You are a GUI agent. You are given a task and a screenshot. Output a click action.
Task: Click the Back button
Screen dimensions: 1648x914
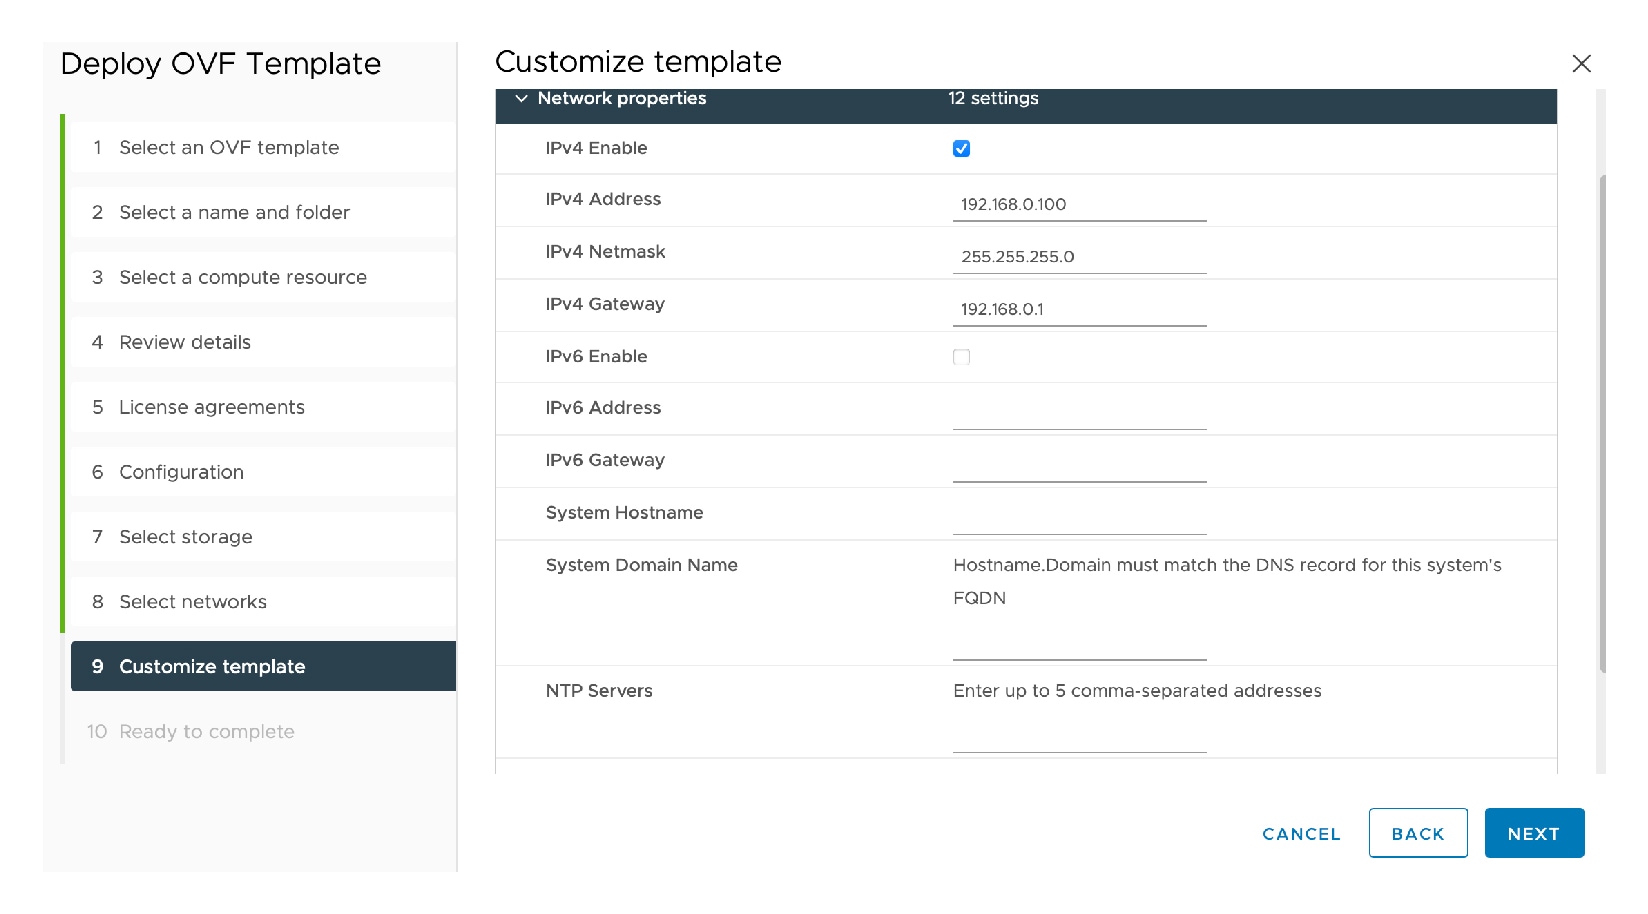pos(1417,833)
